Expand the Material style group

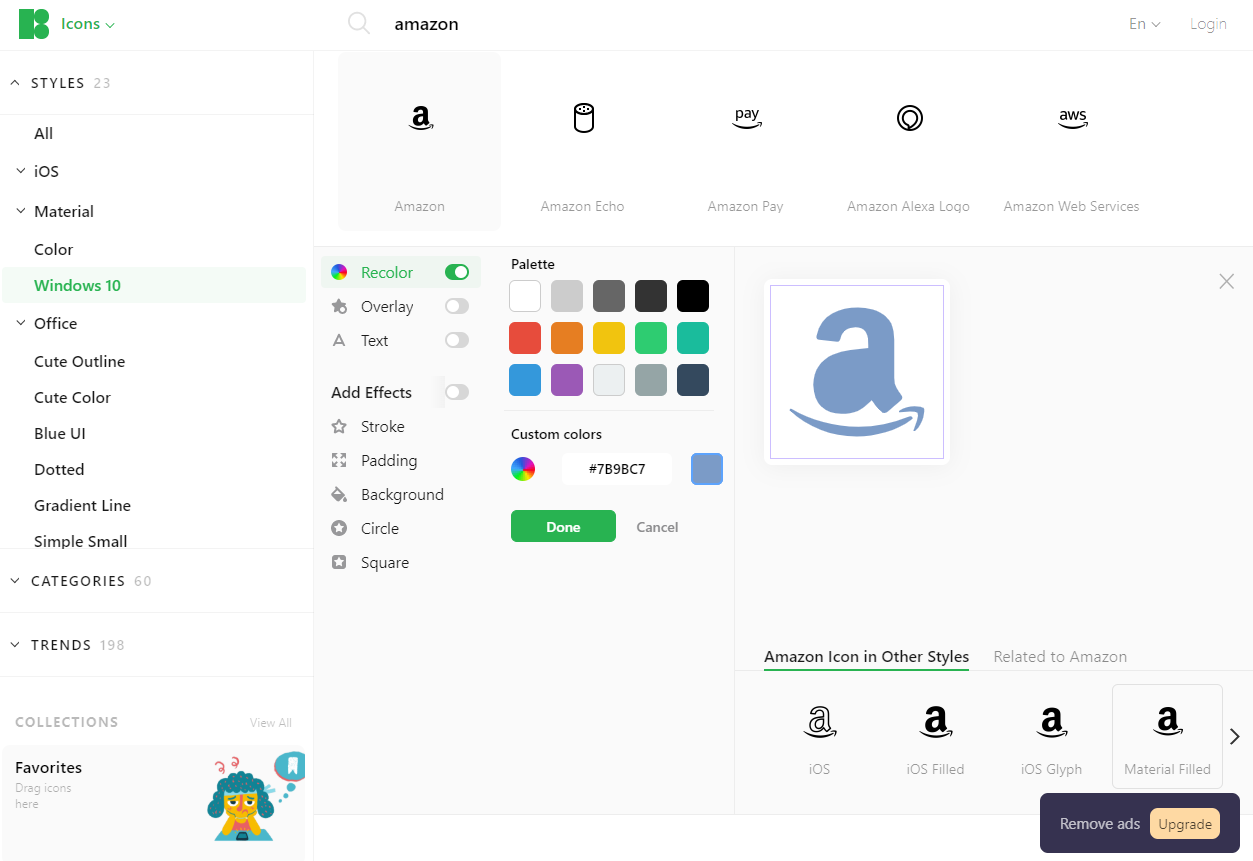[x=20, y=211]
